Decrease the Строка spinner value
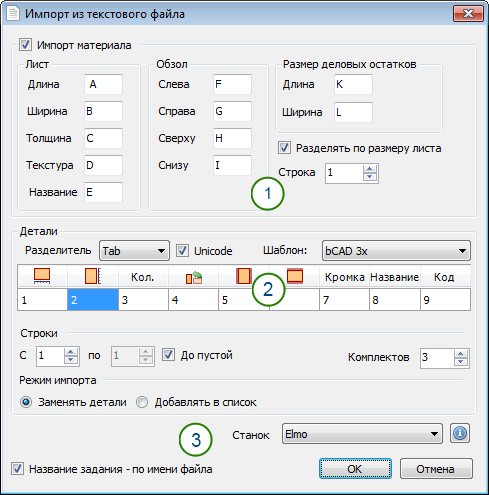 click(370, 177)
